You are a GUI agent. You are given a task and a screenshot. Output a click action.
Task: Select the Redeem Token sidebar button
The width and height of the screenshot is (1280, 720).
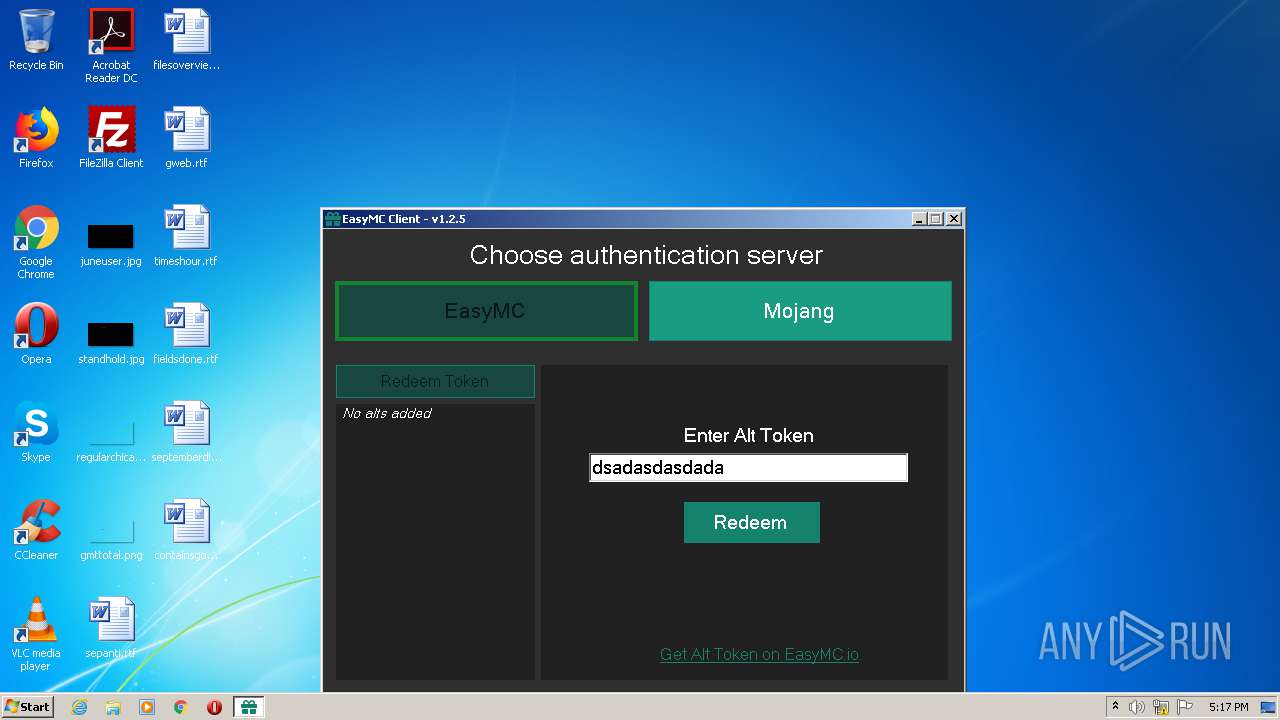click(435, 381)
